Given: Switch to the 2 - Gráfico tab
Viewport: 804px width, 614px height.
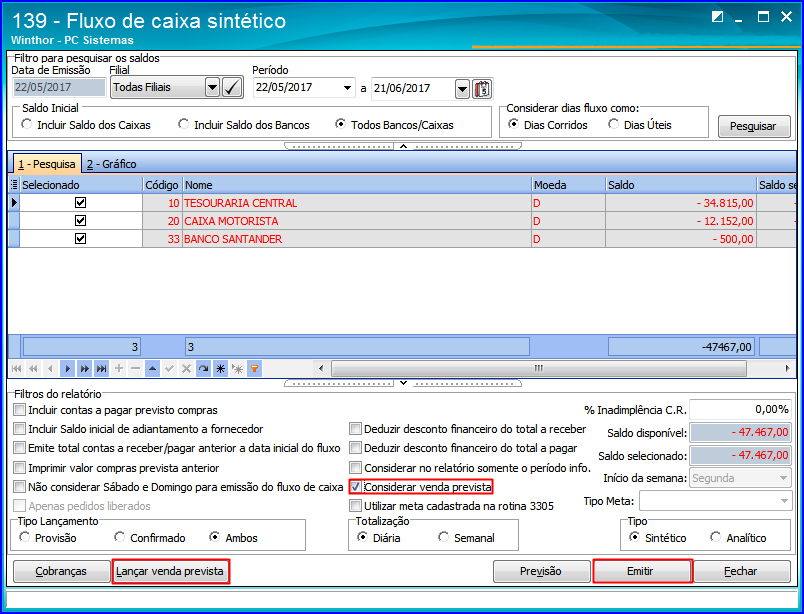Looking at the screenshot, I should (111, 164).
